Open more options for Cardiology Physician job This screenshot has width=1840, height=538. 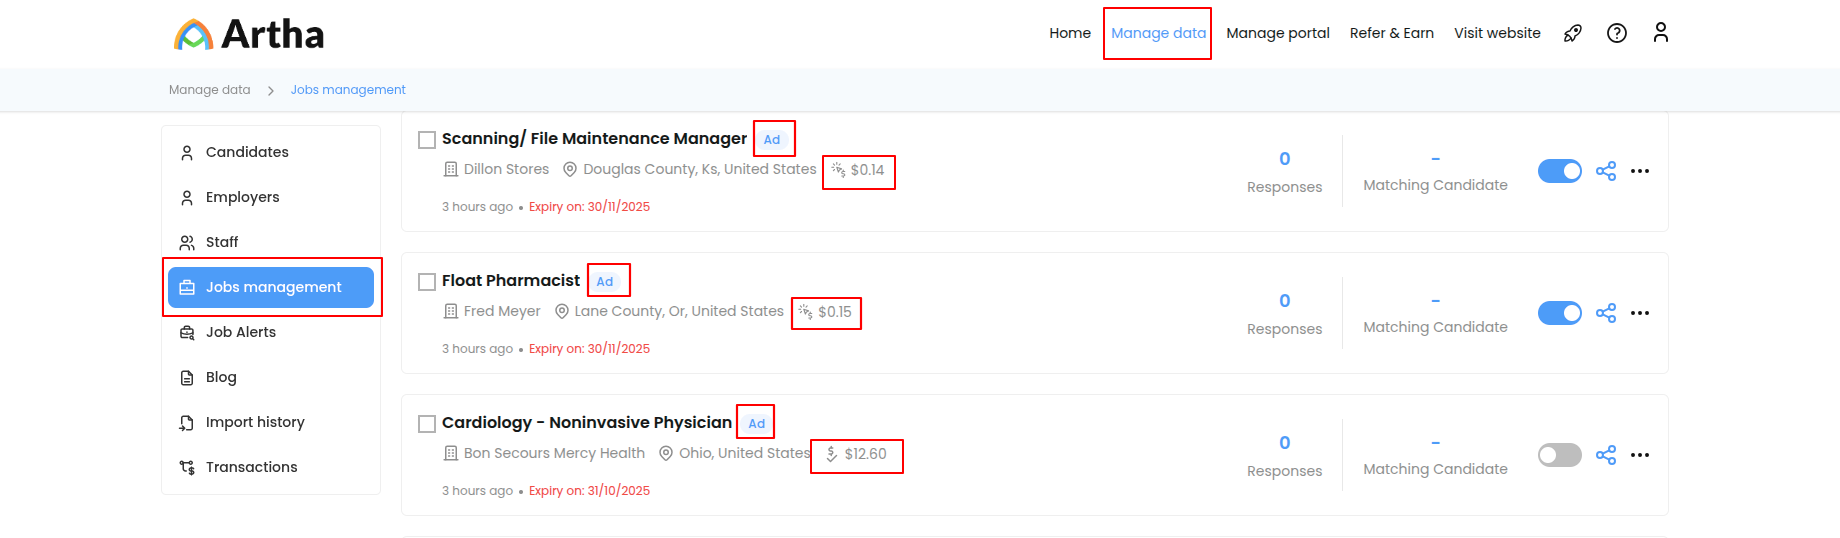(1640, 455)
